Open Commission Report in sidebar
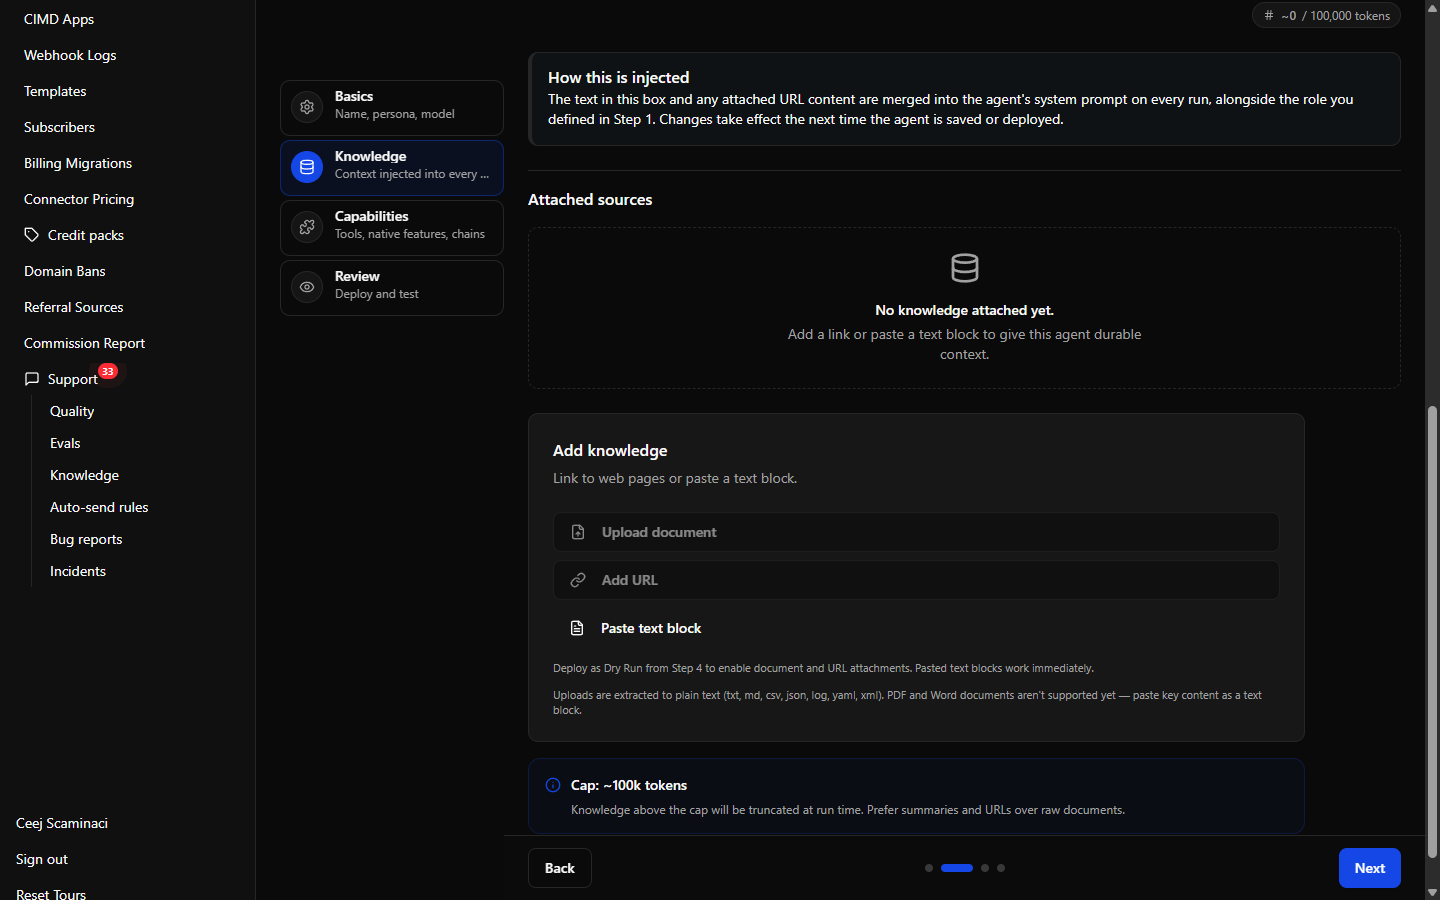The width and height of the screenshot is (1440, 900). pos(85,343)
